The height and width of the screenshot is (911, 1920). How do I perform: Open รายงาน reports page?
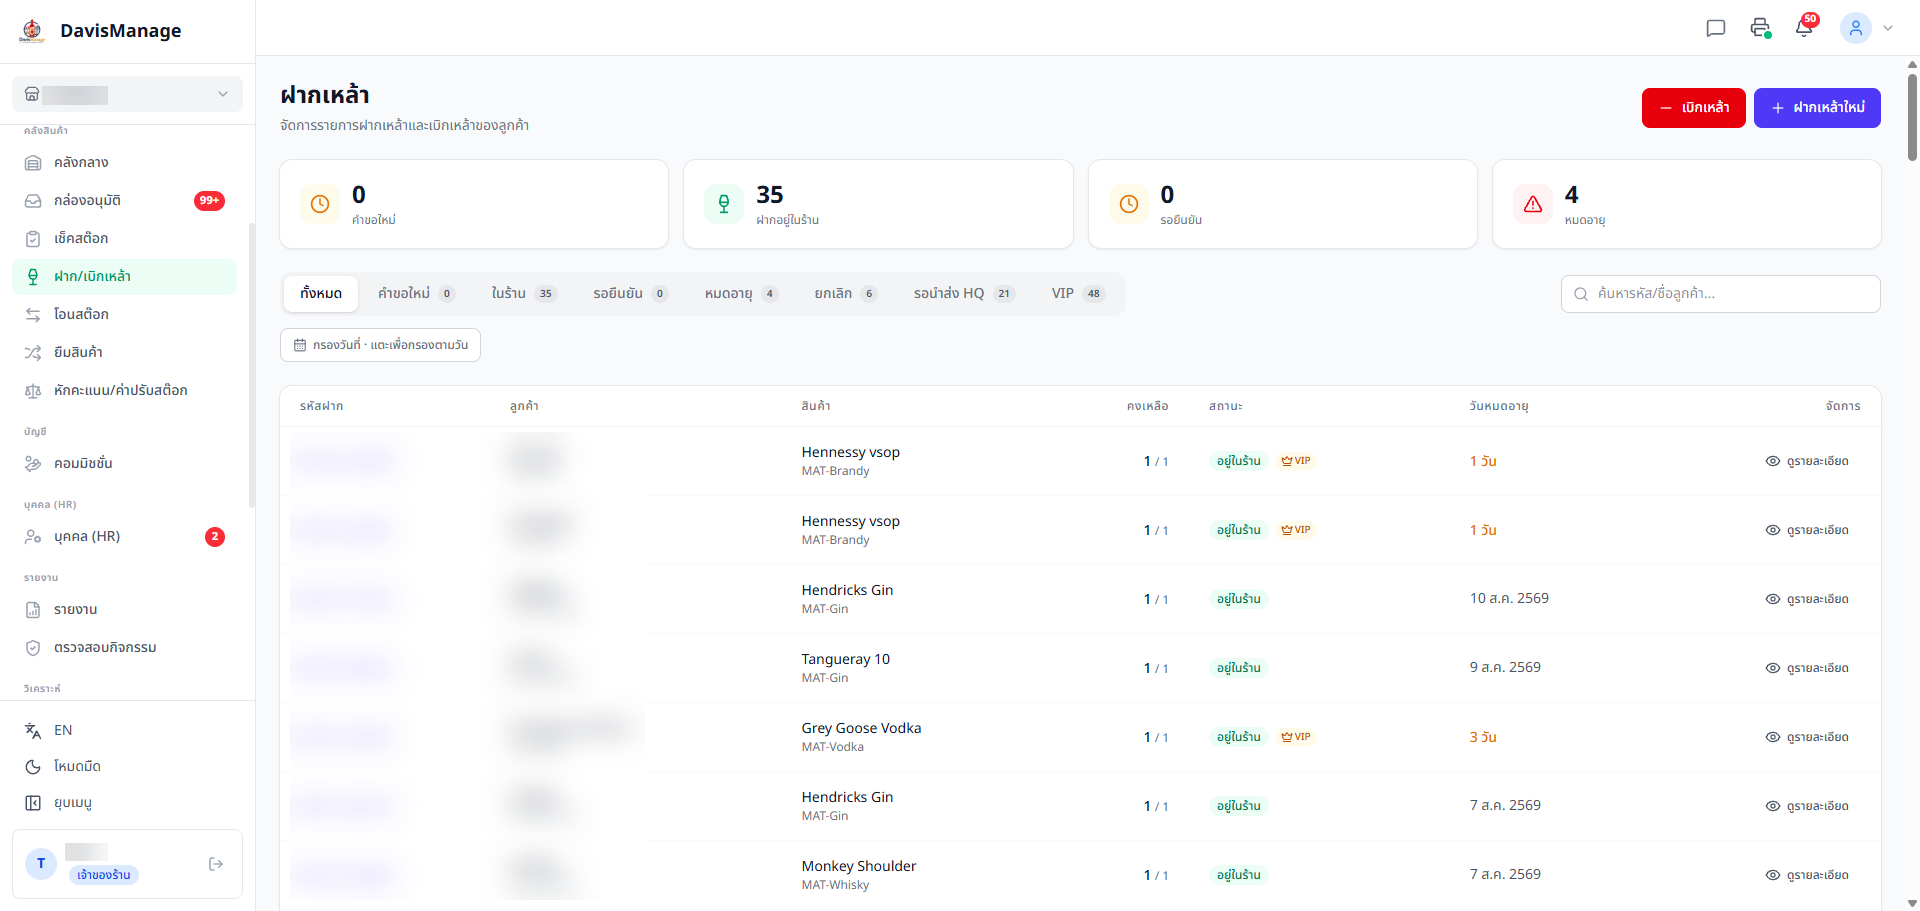(x=124, y=609)
